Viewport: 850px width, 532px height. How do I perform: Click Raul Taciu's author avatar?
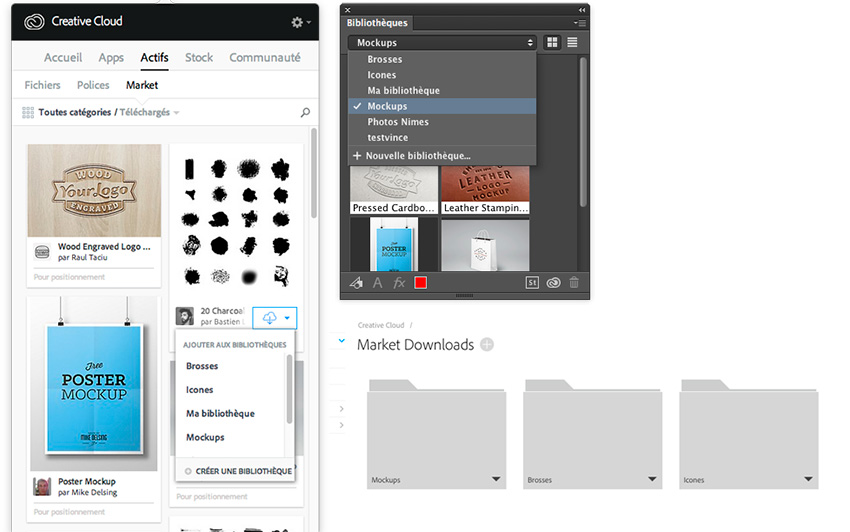tap(42, 252)
